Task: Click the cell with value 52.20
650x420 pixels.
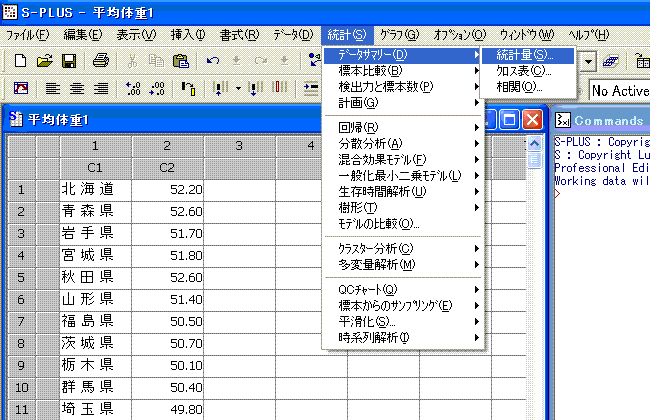Action: pos(167,189)
